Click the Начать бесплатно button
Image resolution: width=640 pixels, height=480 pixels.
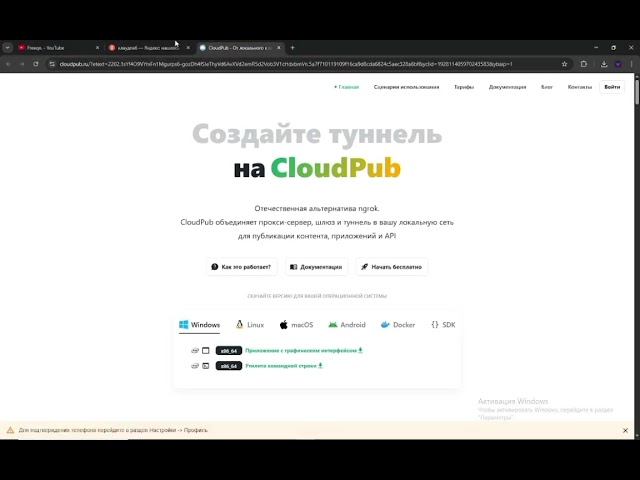(x=392, y=267)
